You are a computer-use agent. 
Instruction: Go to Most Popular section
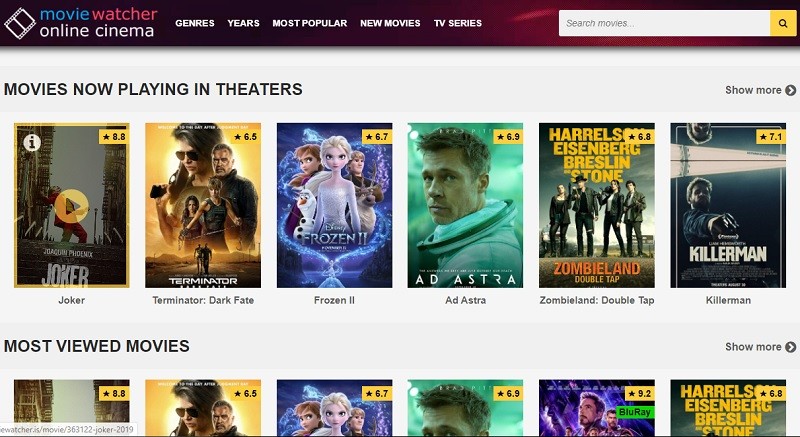(x=310, y=23)
